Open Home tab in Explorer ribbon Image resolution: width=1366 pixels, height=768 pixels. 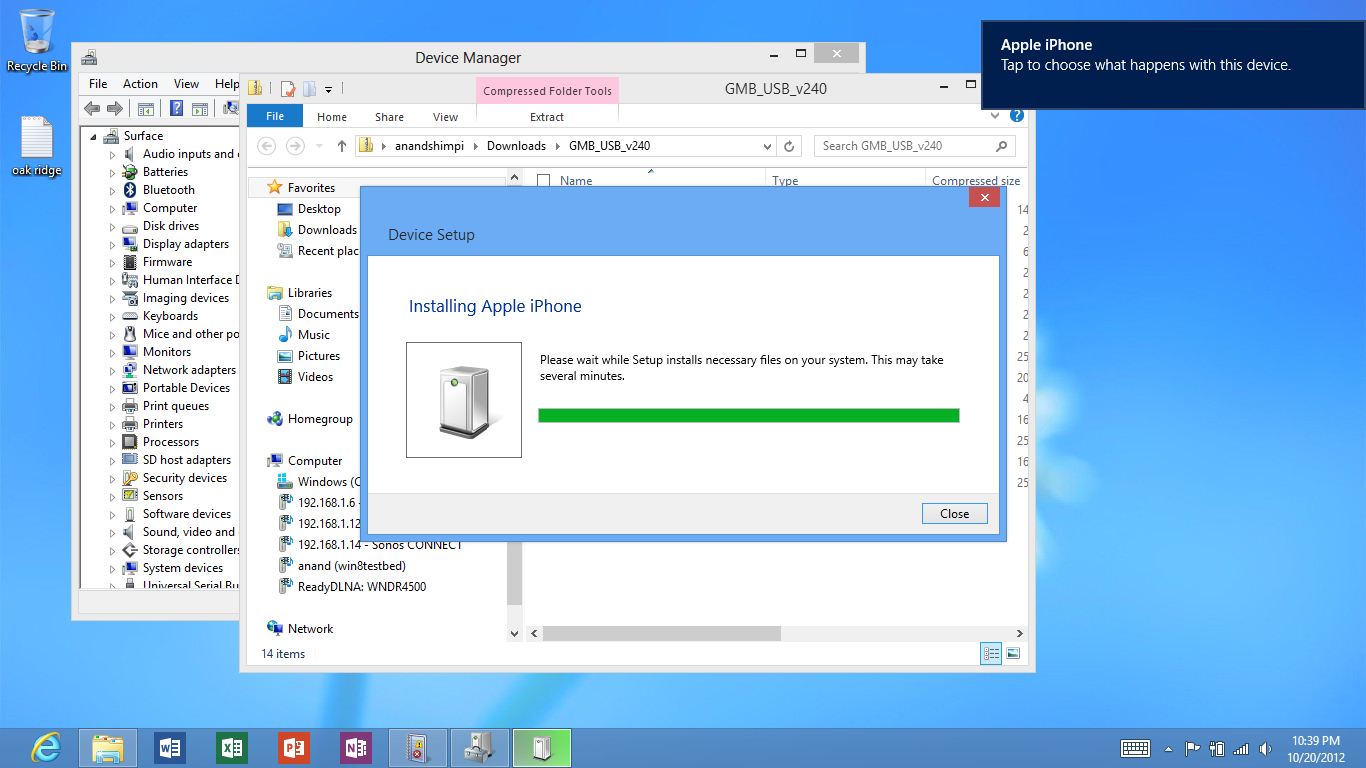(332, 117)
